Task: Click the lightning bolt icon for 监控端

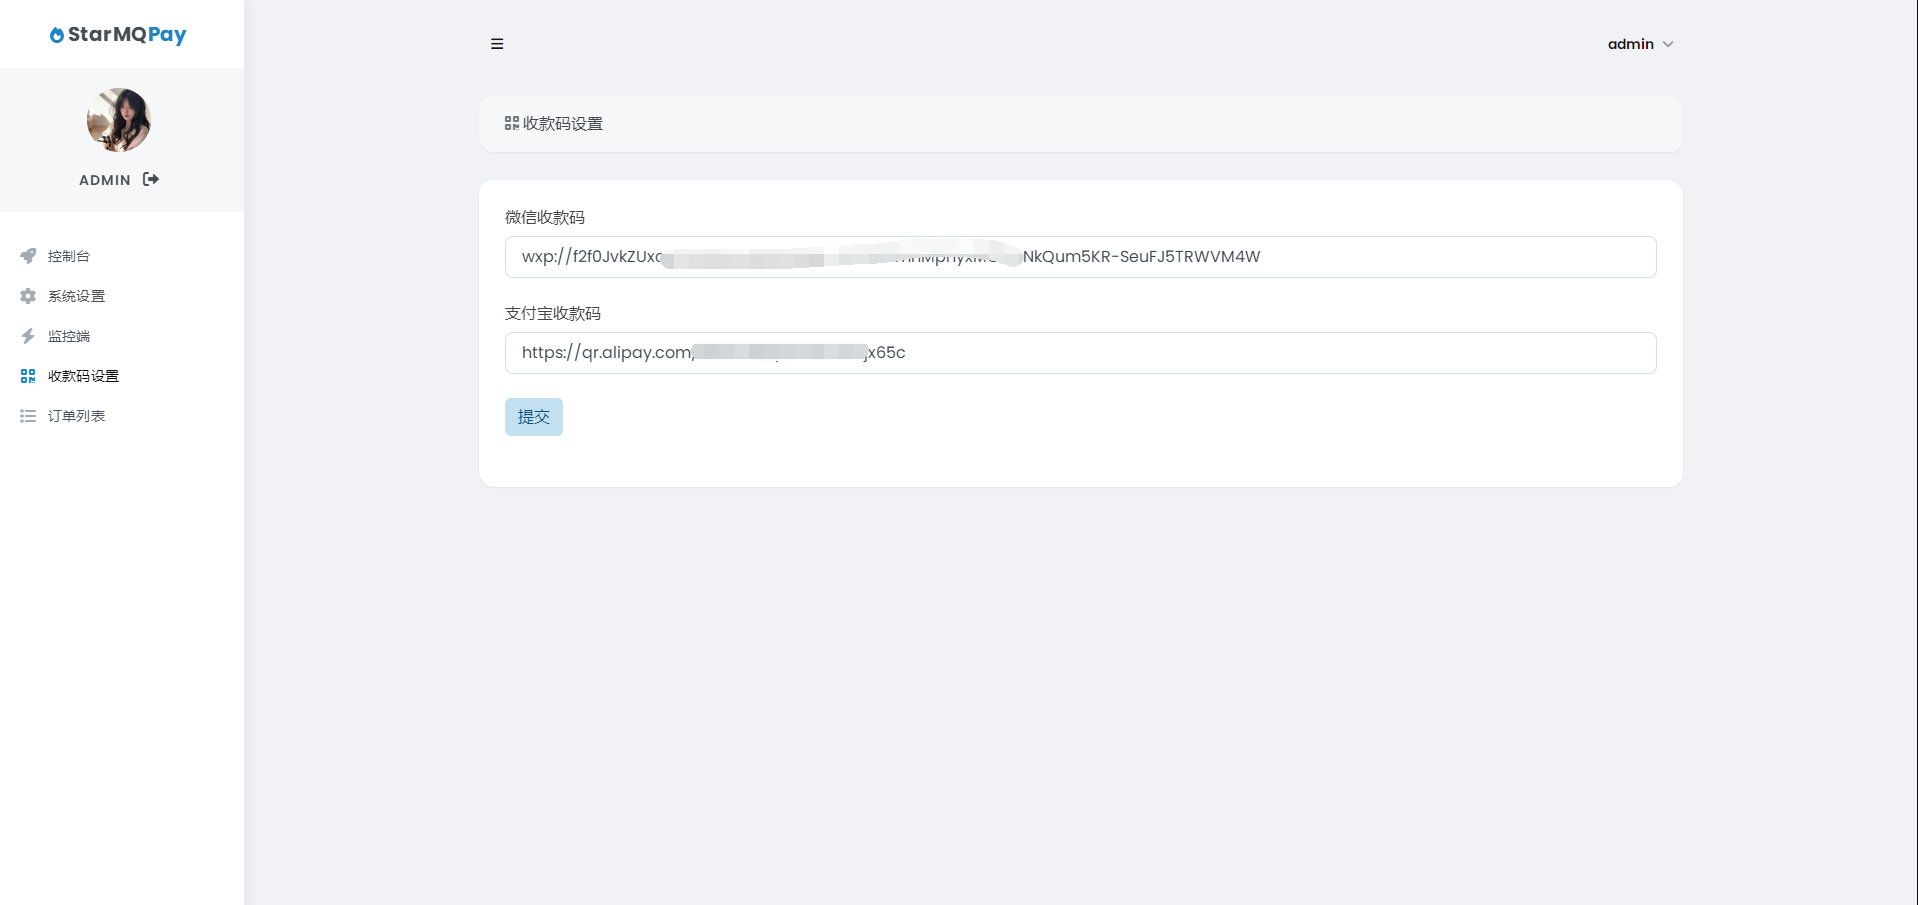Action: [x=28, y=336]
